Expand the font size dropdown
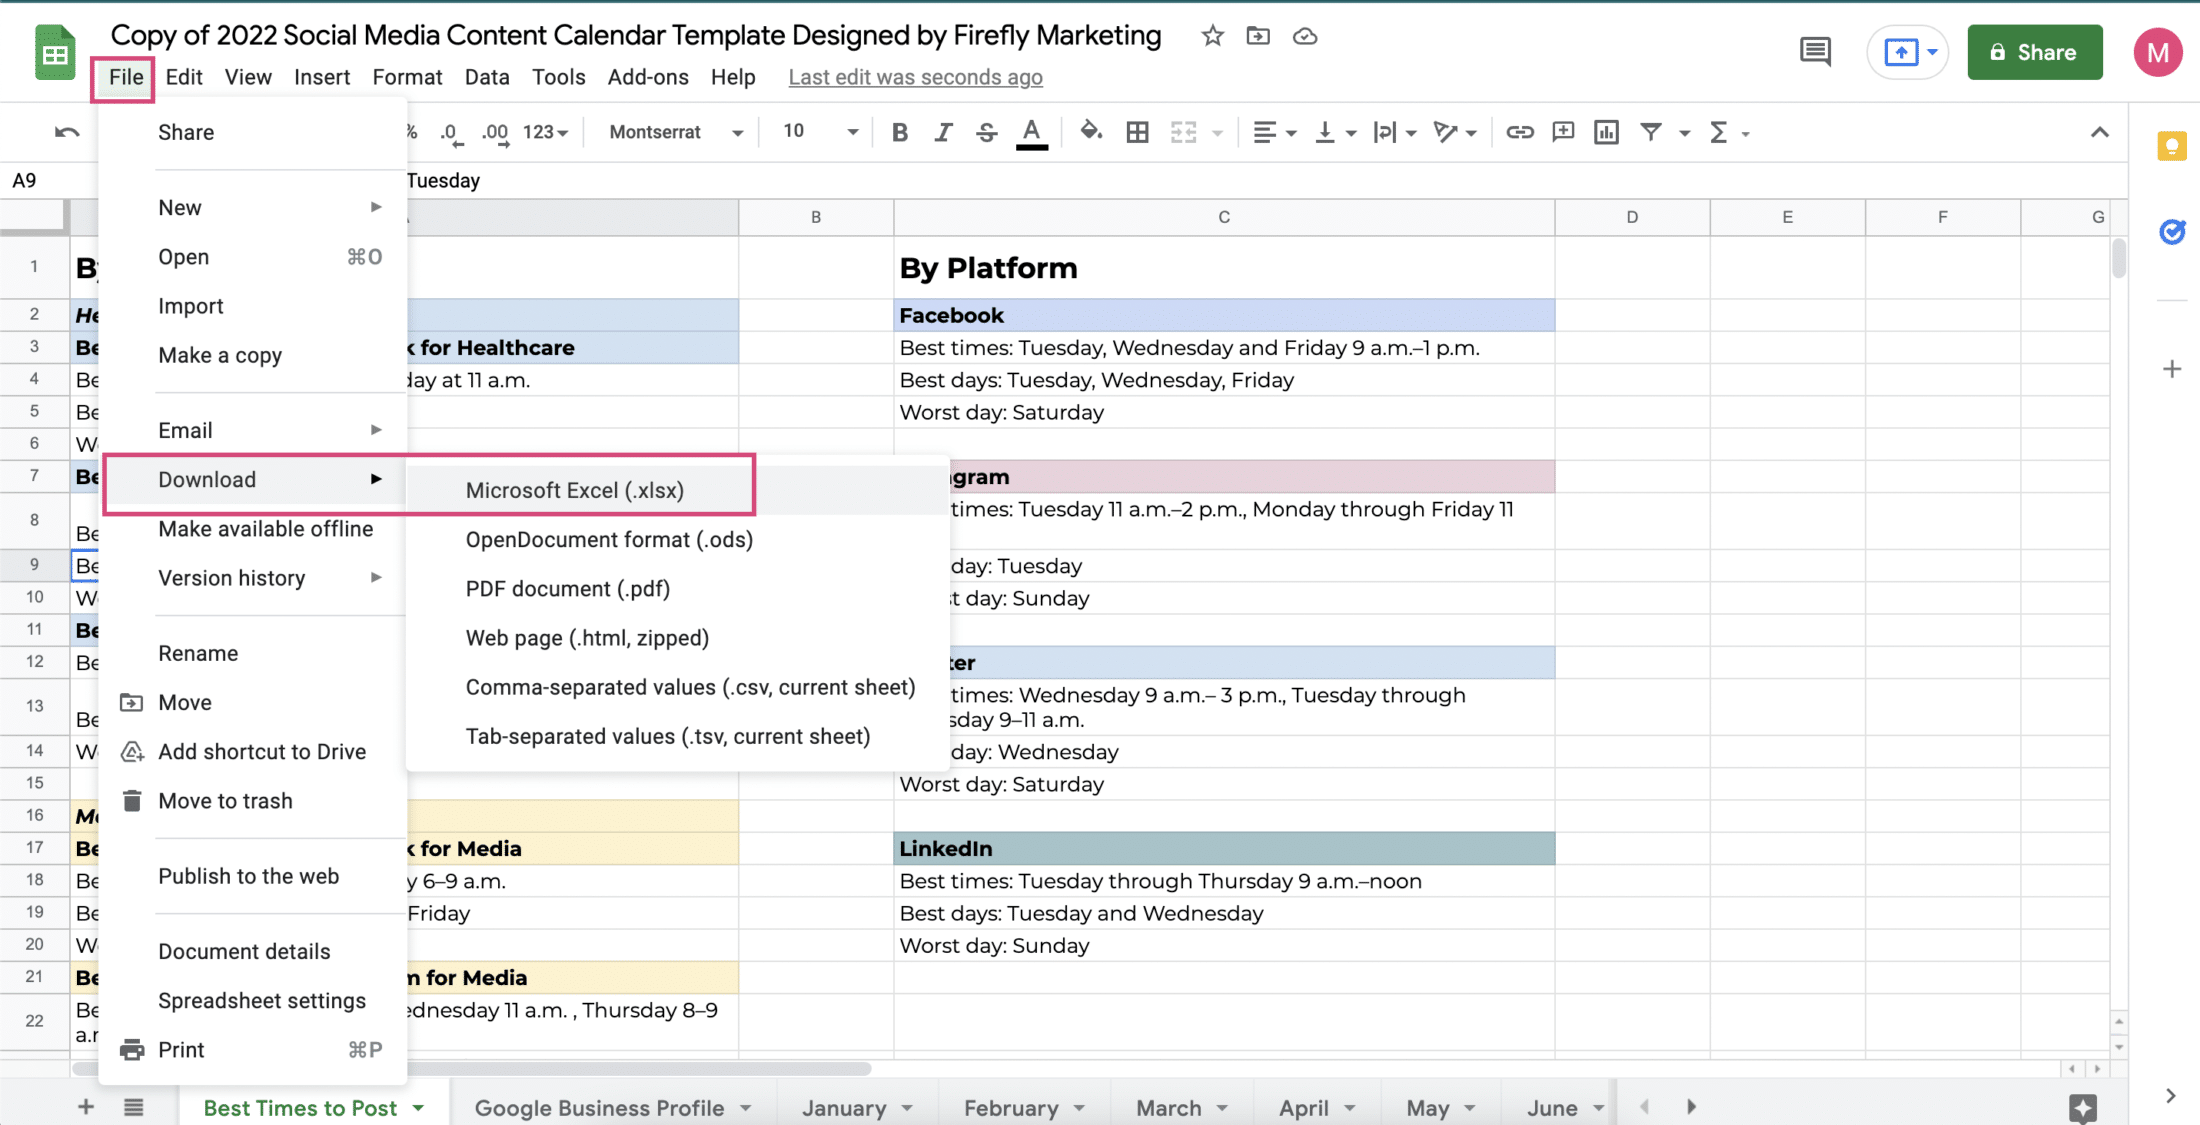 [853, 132]
